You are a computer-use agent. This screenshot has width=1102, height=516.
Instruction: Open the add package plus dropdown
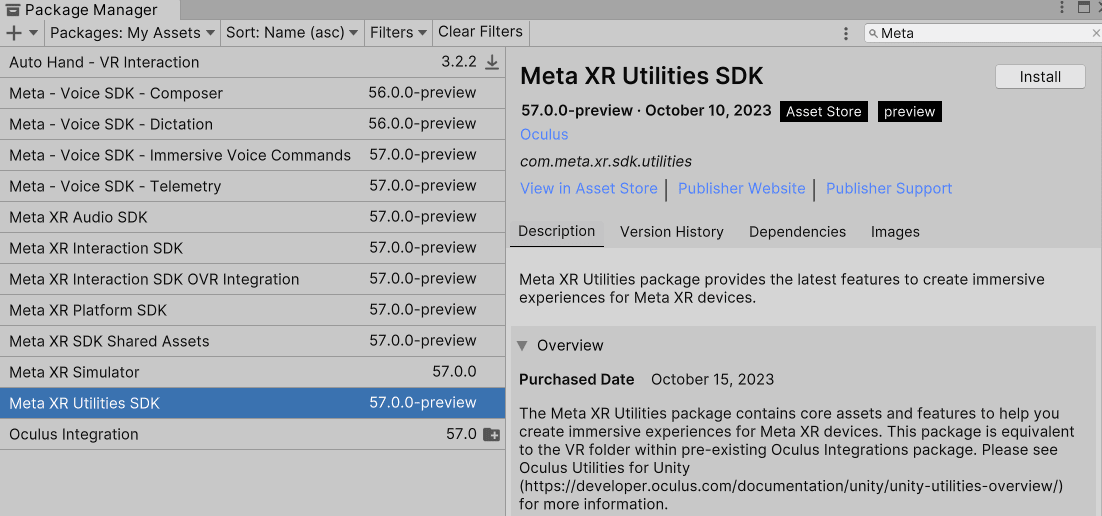pyautogui.click(x=22, y=32)
